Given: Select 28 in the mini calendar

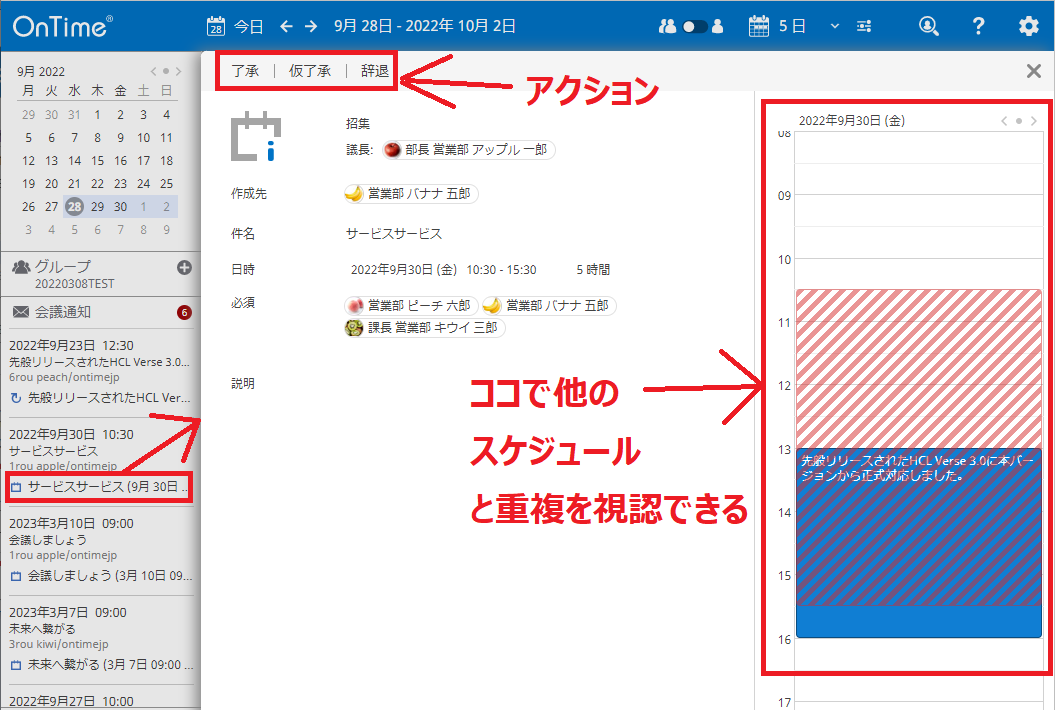Looking at the screenshot, I should (x=74, y=207).
